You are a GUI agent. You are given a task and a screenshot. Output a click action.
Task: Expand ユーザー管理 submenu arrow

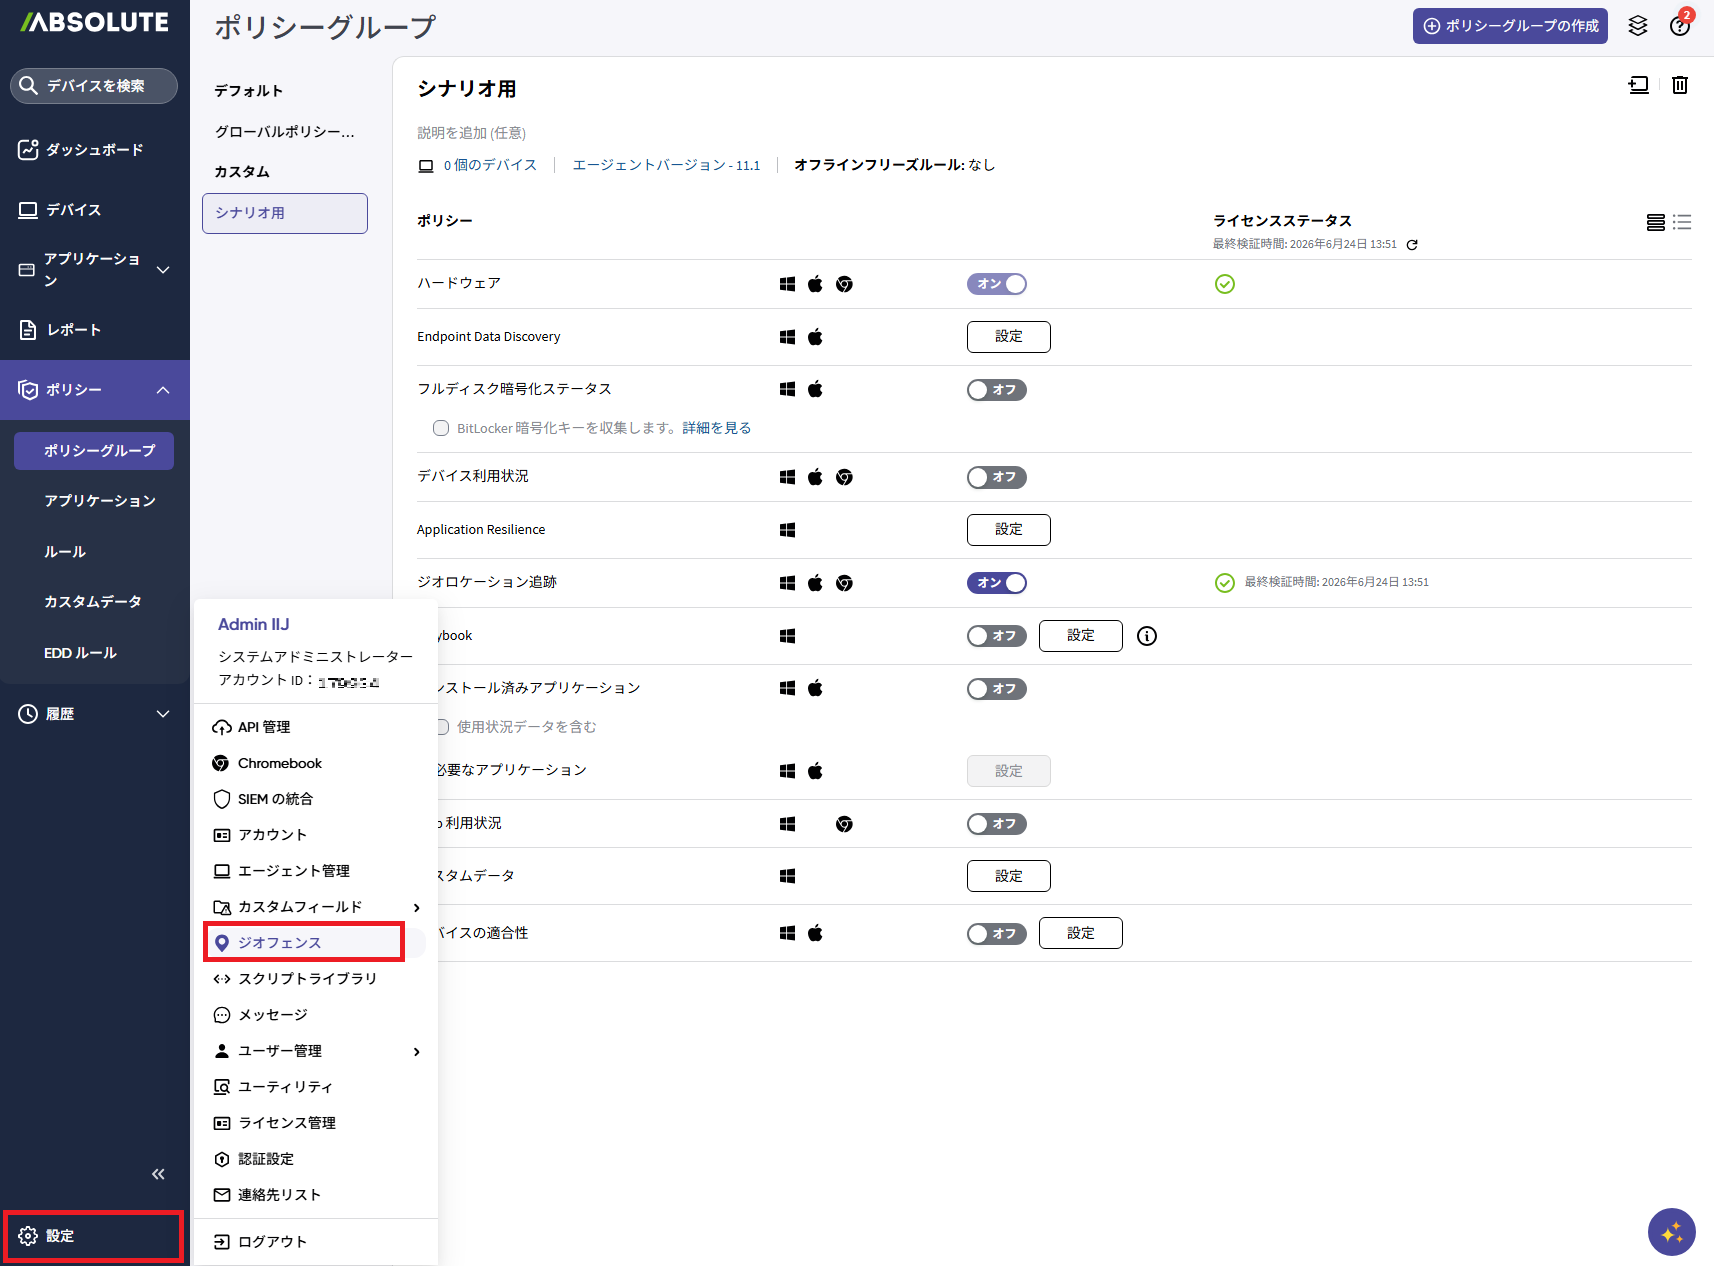click(417, 1051)
